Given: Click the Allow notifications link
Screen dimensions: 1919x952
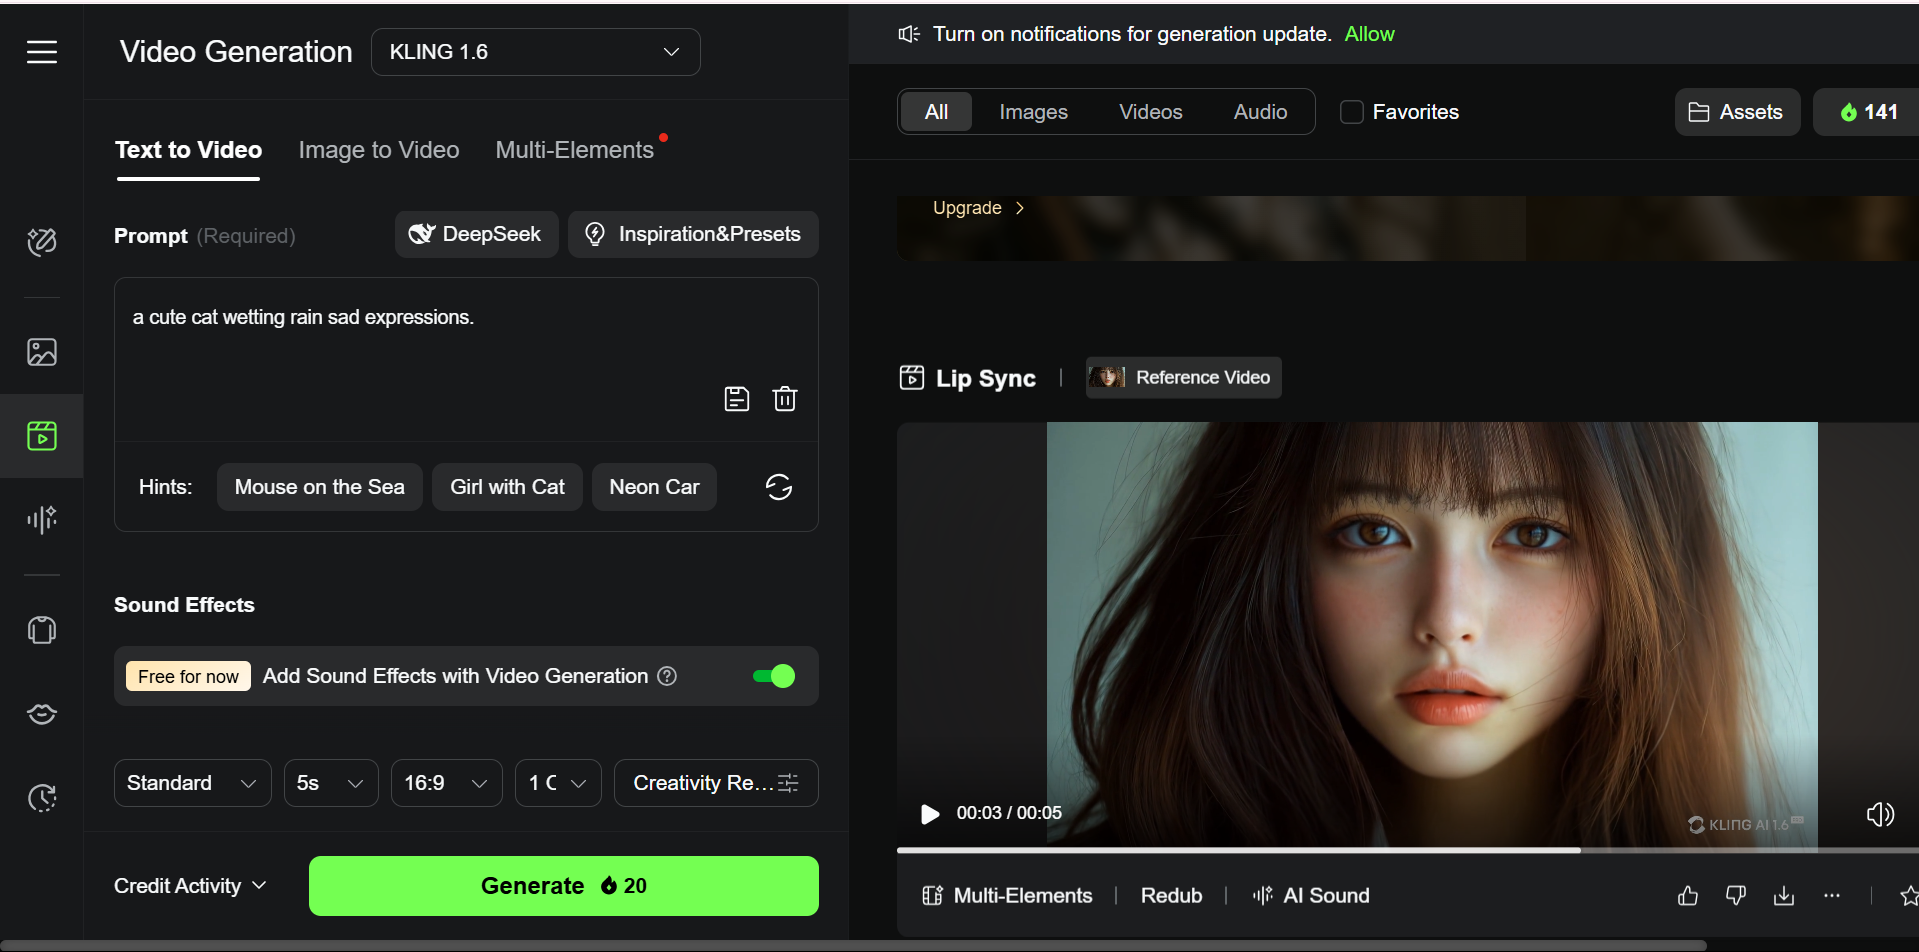Looking at the screenshot, I should point(1368,33).
